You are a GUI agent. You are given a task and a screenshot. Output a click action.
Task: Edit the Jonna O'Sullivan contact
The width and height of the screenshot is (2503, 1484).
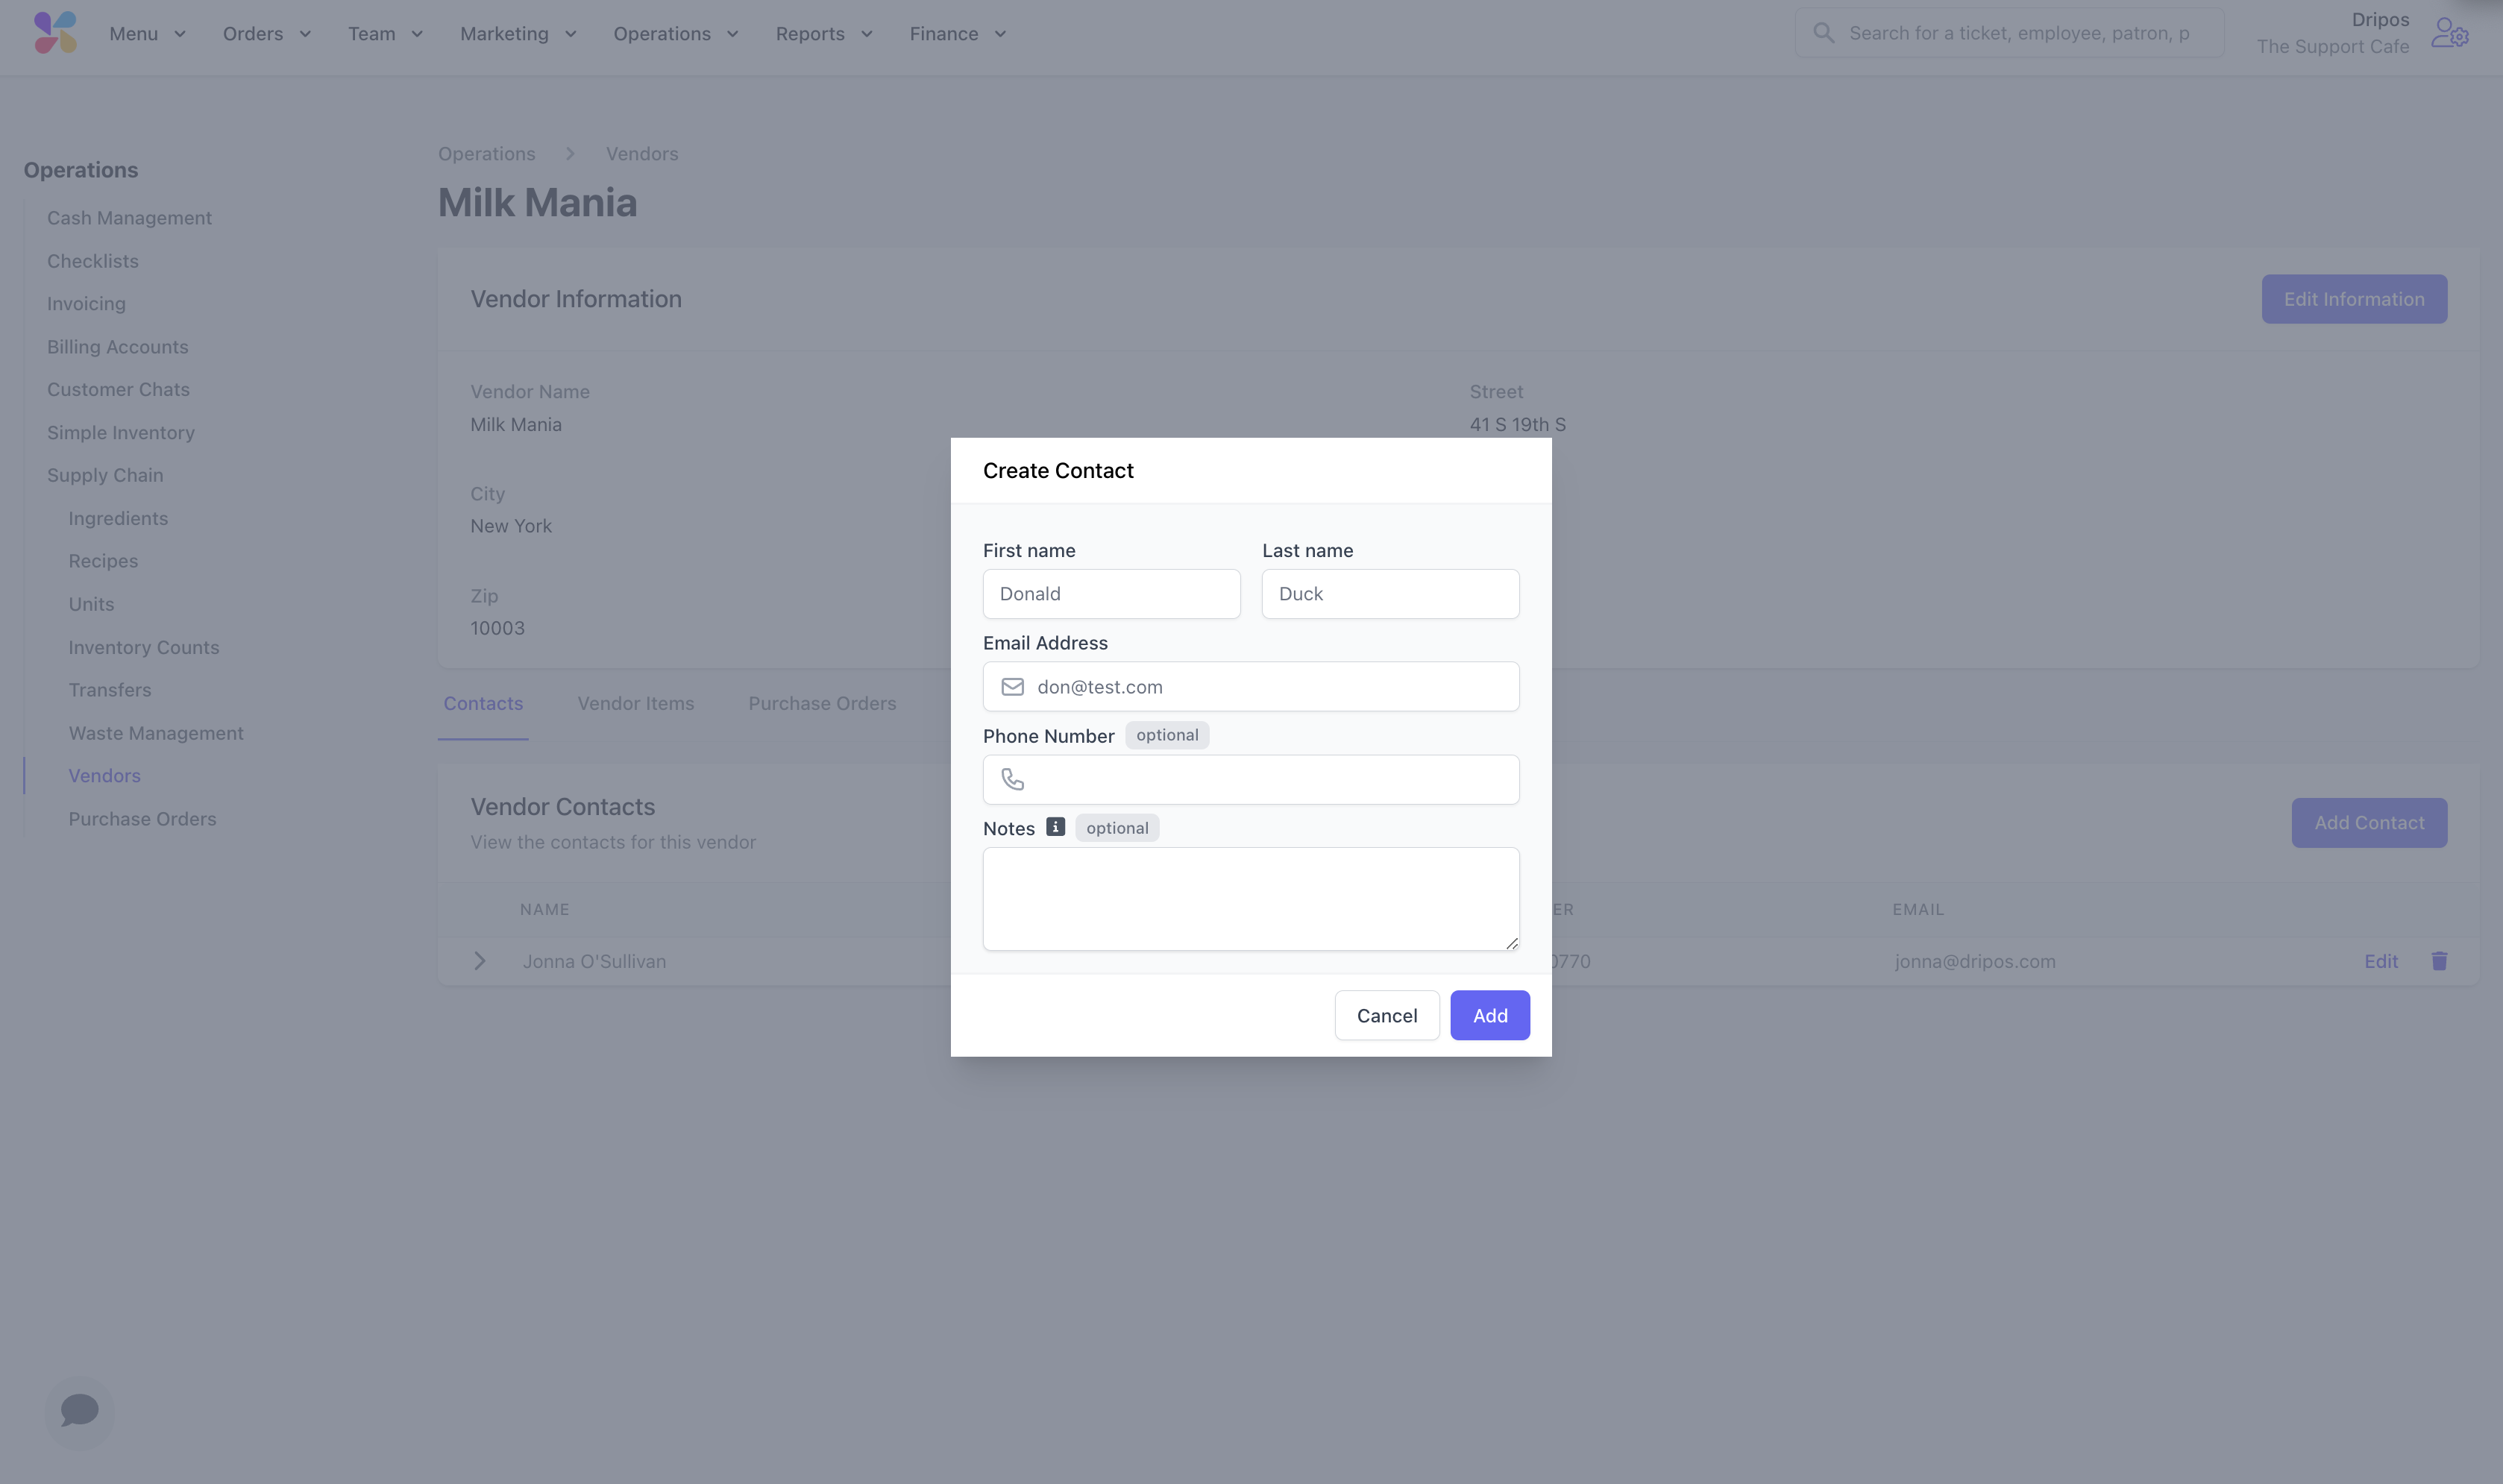click(2381, 961)
